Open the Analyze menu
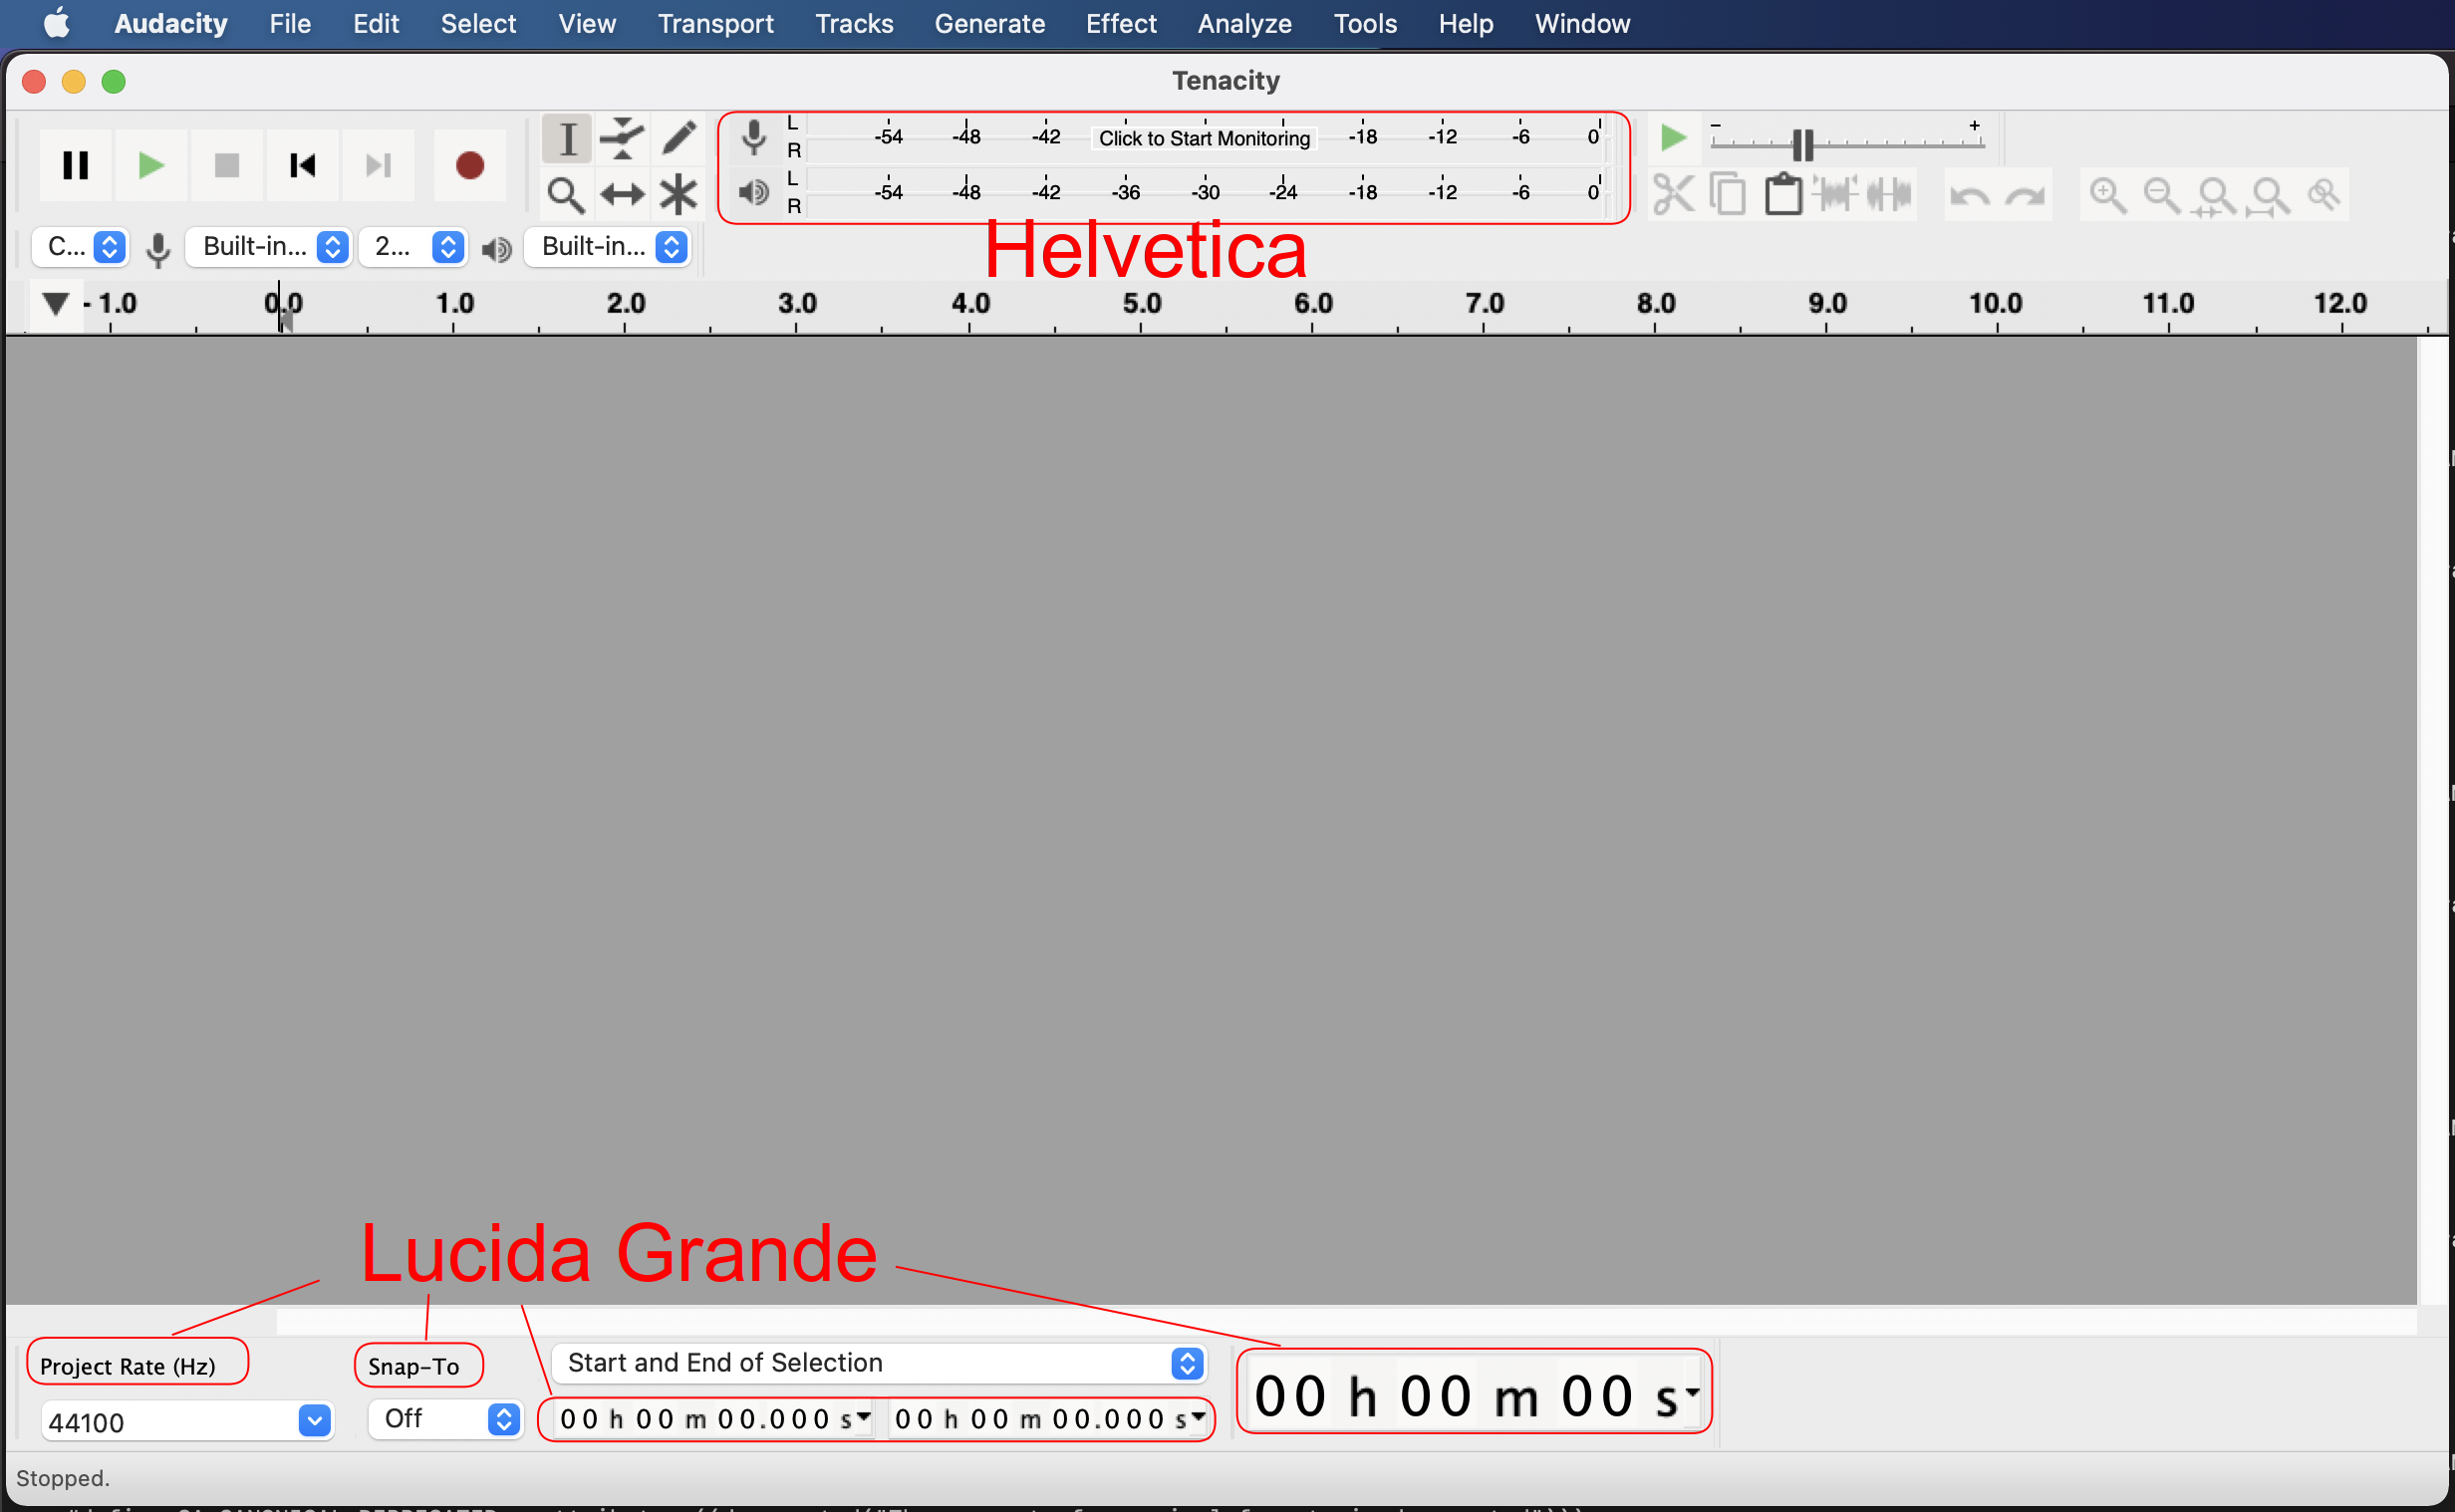Viewport: 2455px width, 1512px height. pos(1245,23)
